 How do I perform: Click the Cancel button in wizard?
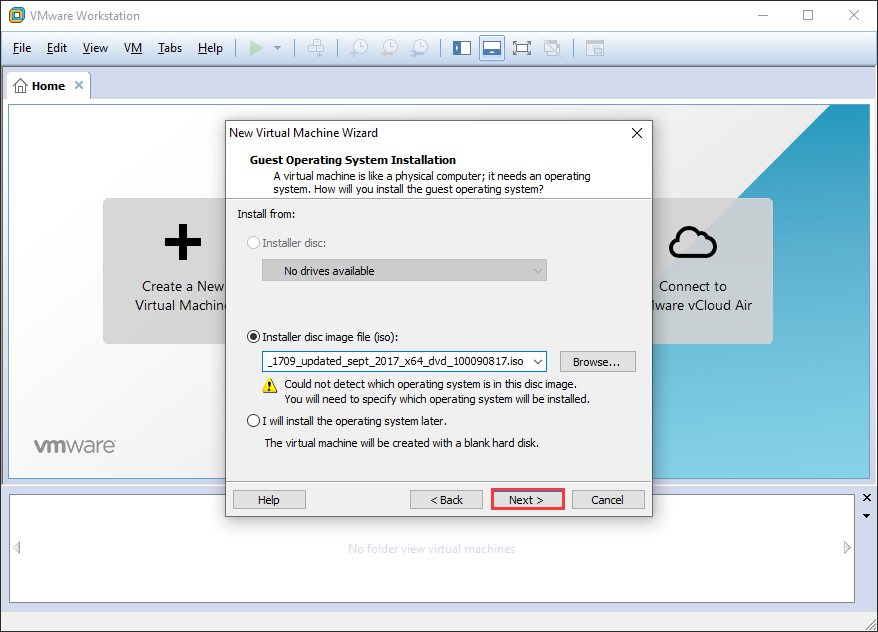[x=608, y=499]
